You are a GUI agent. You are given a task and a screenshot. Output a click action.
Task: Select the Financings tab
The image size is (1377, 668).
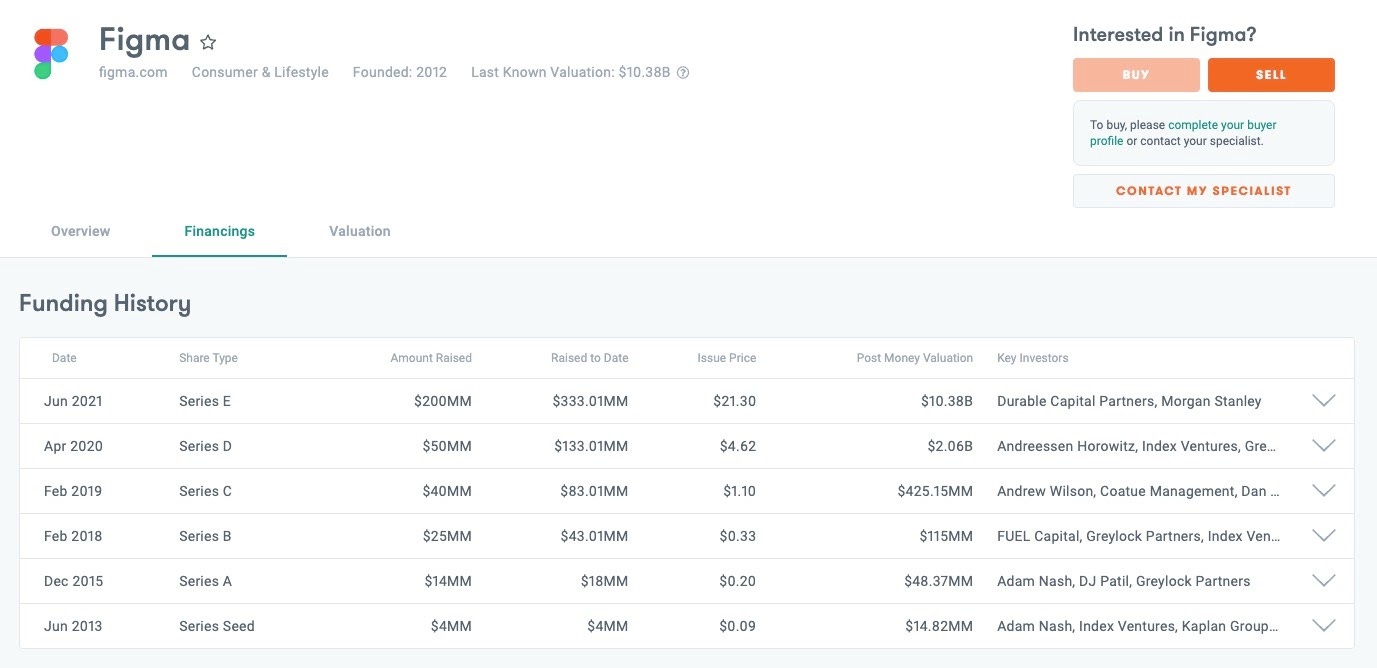(x=219, y=231)
